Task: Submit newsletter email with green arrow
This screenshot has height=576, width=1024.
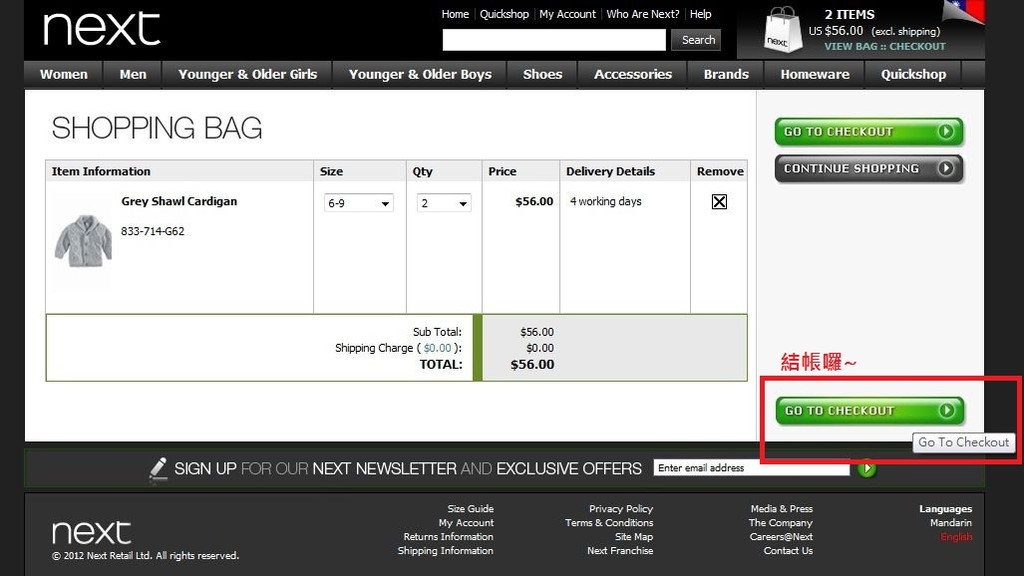Action: [867, 468]
